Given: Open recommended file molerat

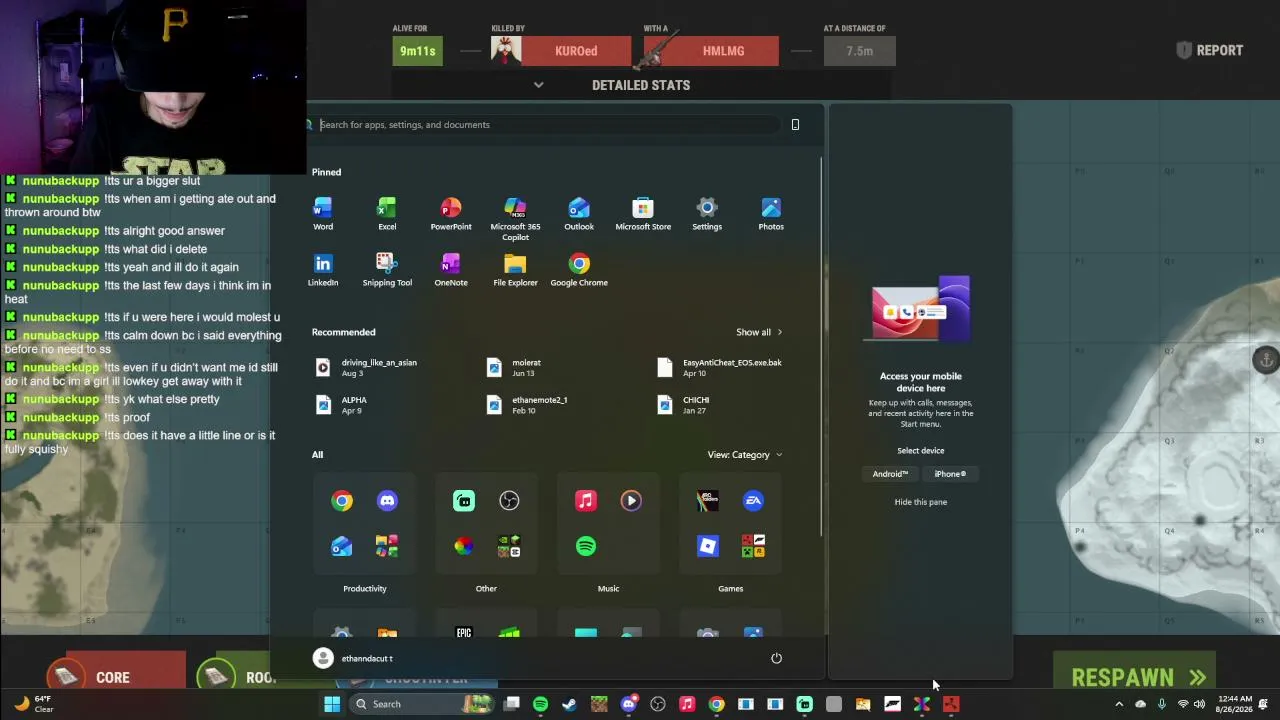Looking at the screenshot, I should [515, 368].
